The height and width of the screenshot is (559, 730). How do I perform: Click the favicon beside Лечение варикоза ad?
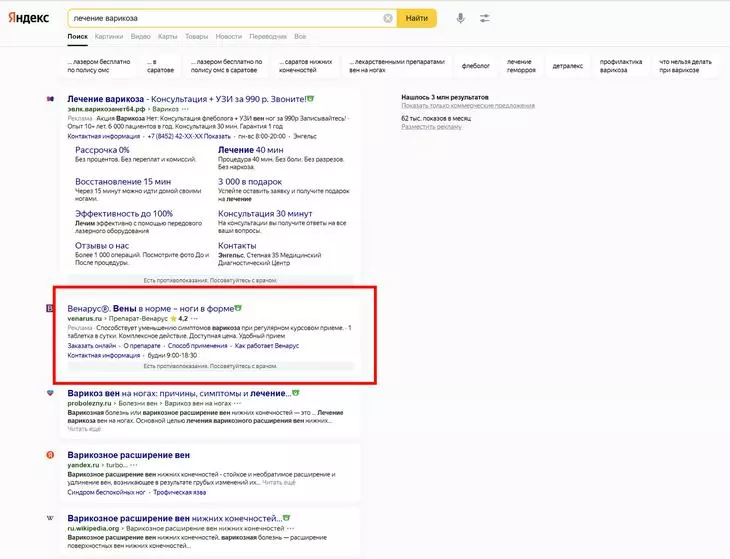[50, 99]
